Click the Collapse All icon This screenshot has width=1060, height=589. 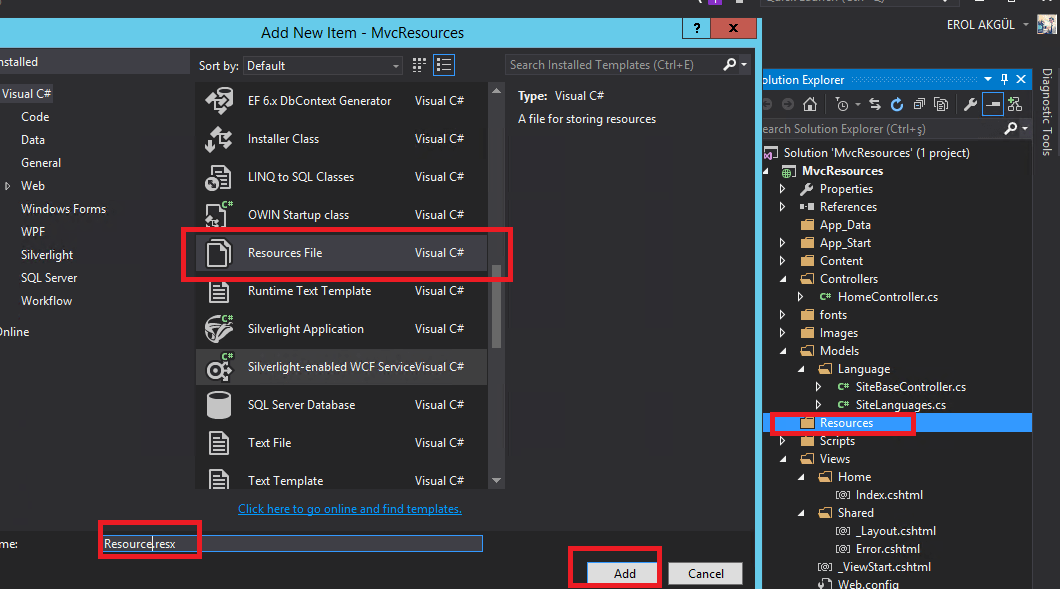point(919,104)
